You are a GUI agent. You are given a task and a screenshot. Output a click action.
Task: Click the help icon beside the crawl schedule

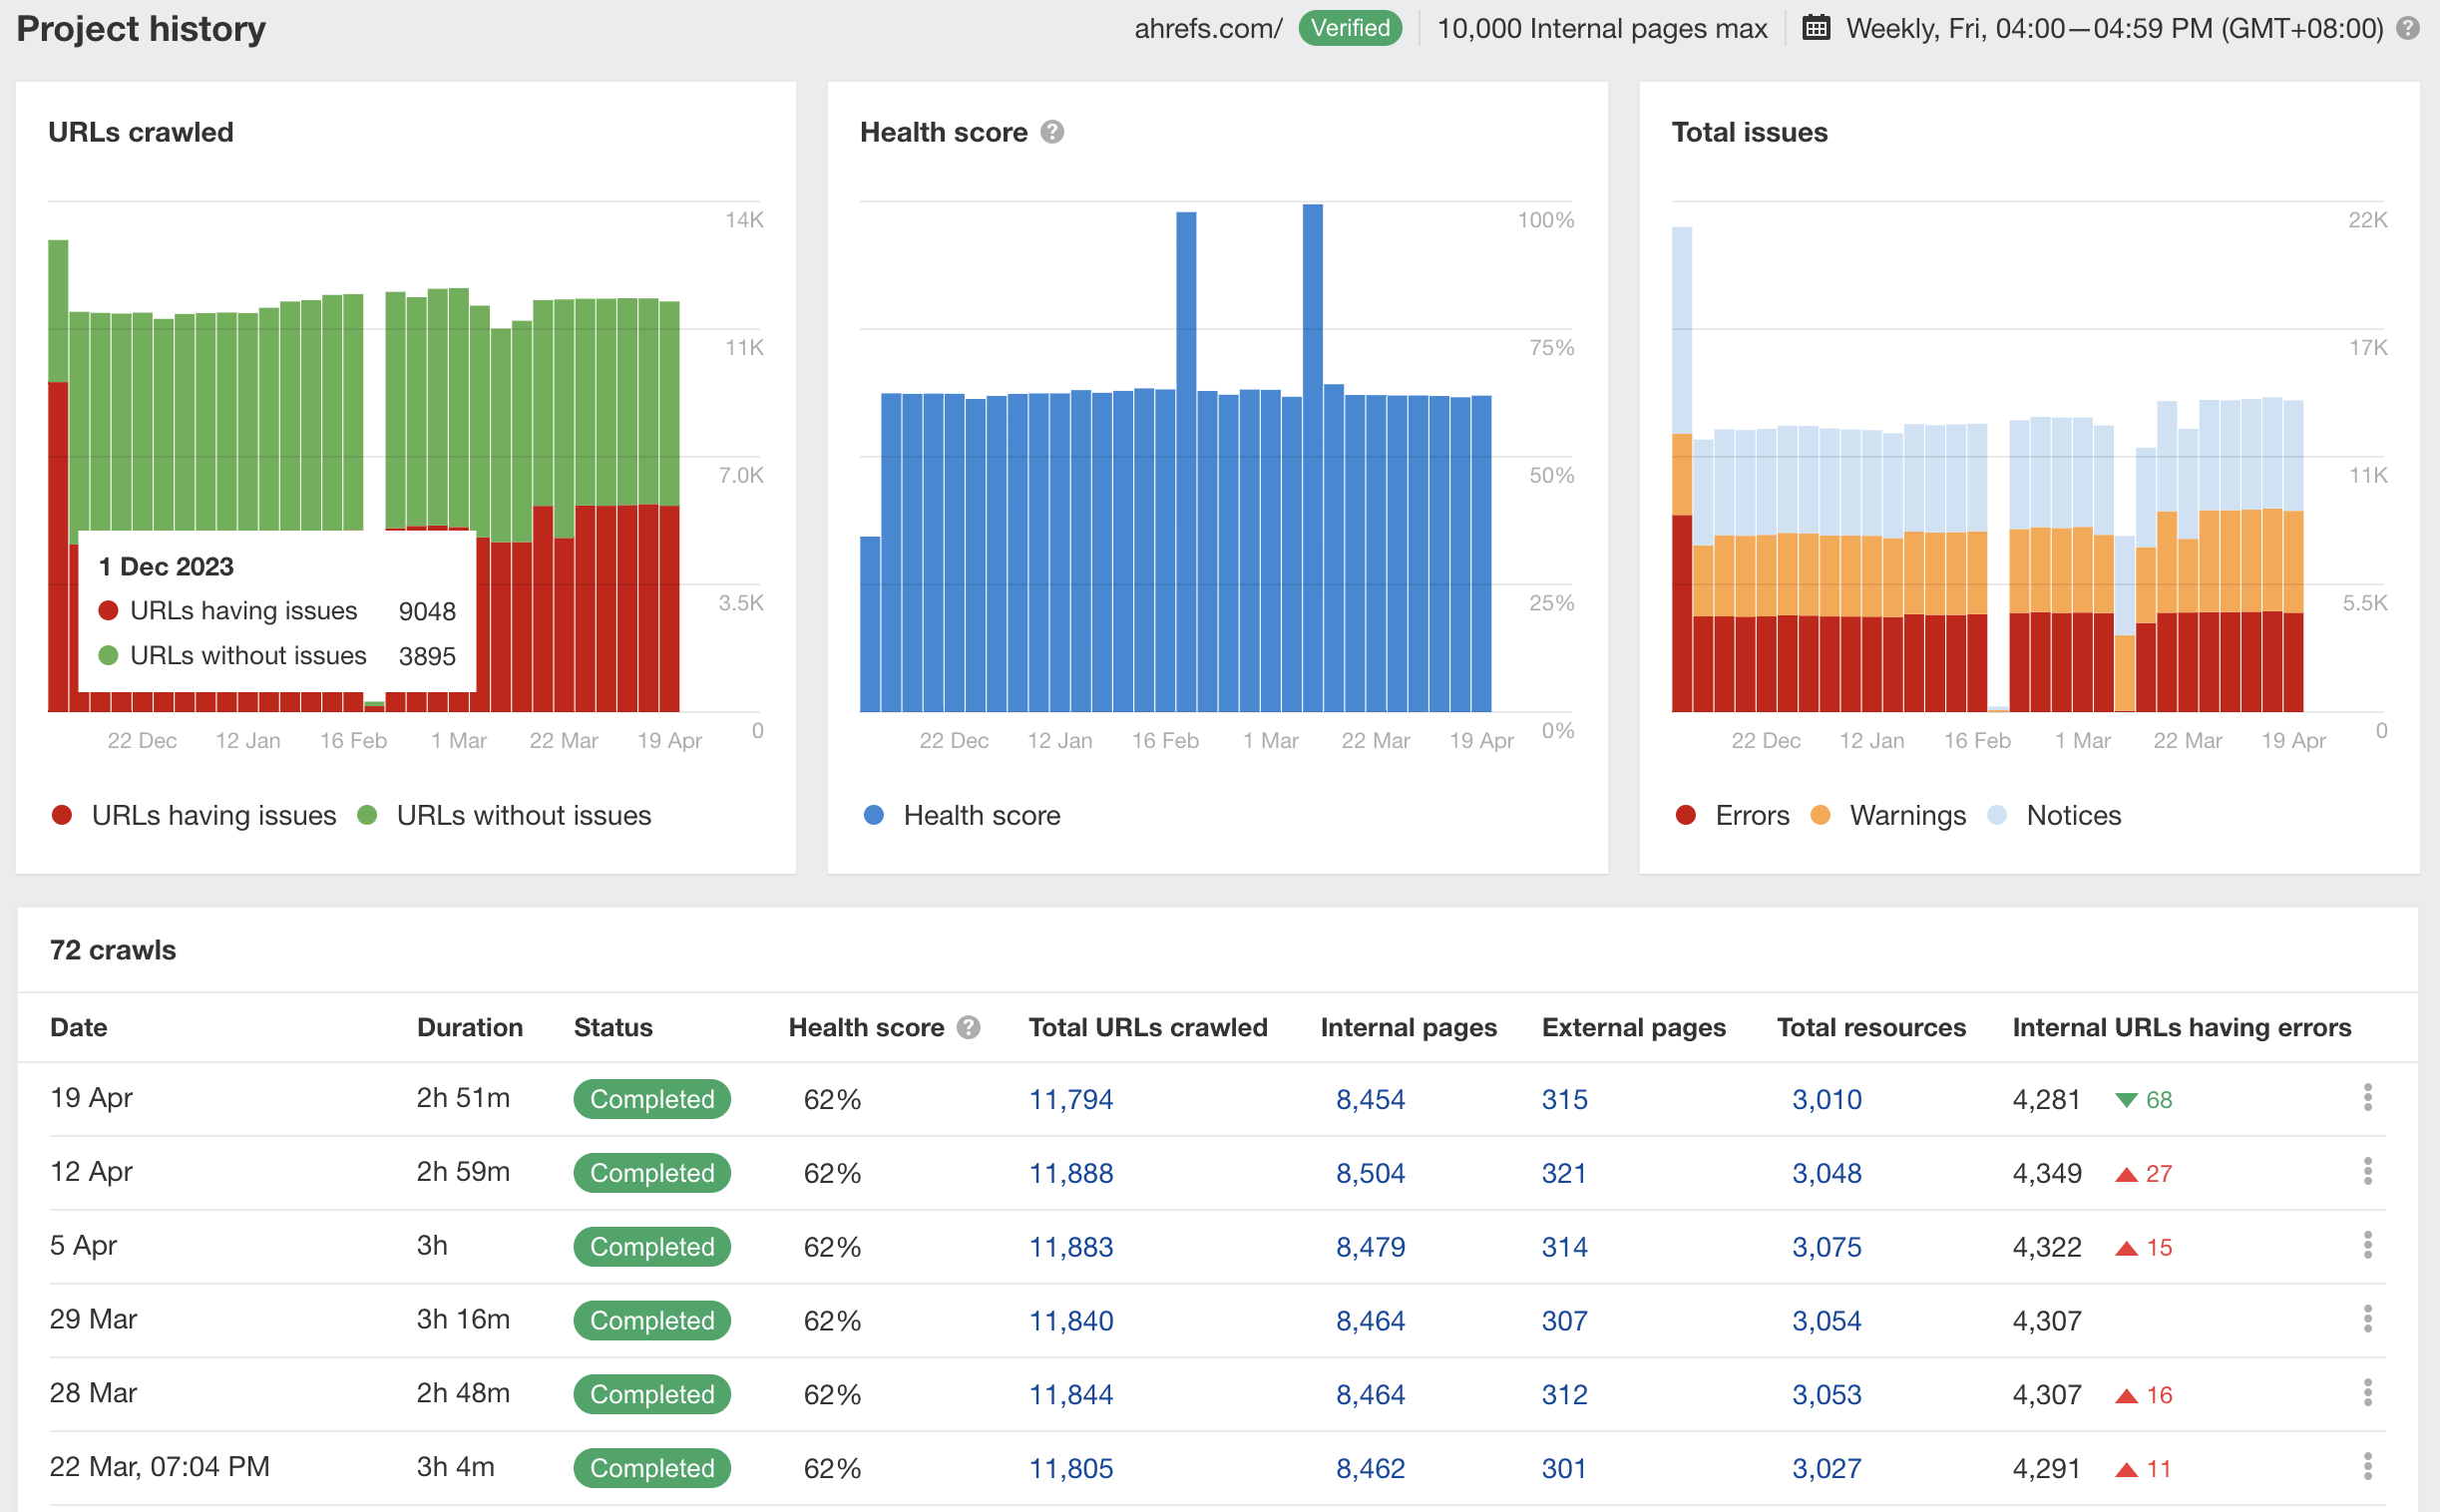(x=2411, y=28)
